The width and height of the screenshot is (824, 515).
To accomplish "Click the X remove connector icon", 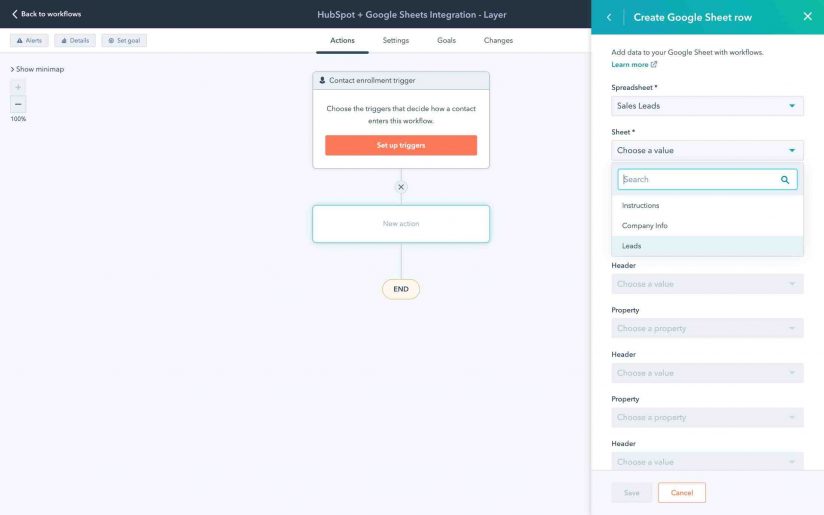I will click(x=401, y=187).
